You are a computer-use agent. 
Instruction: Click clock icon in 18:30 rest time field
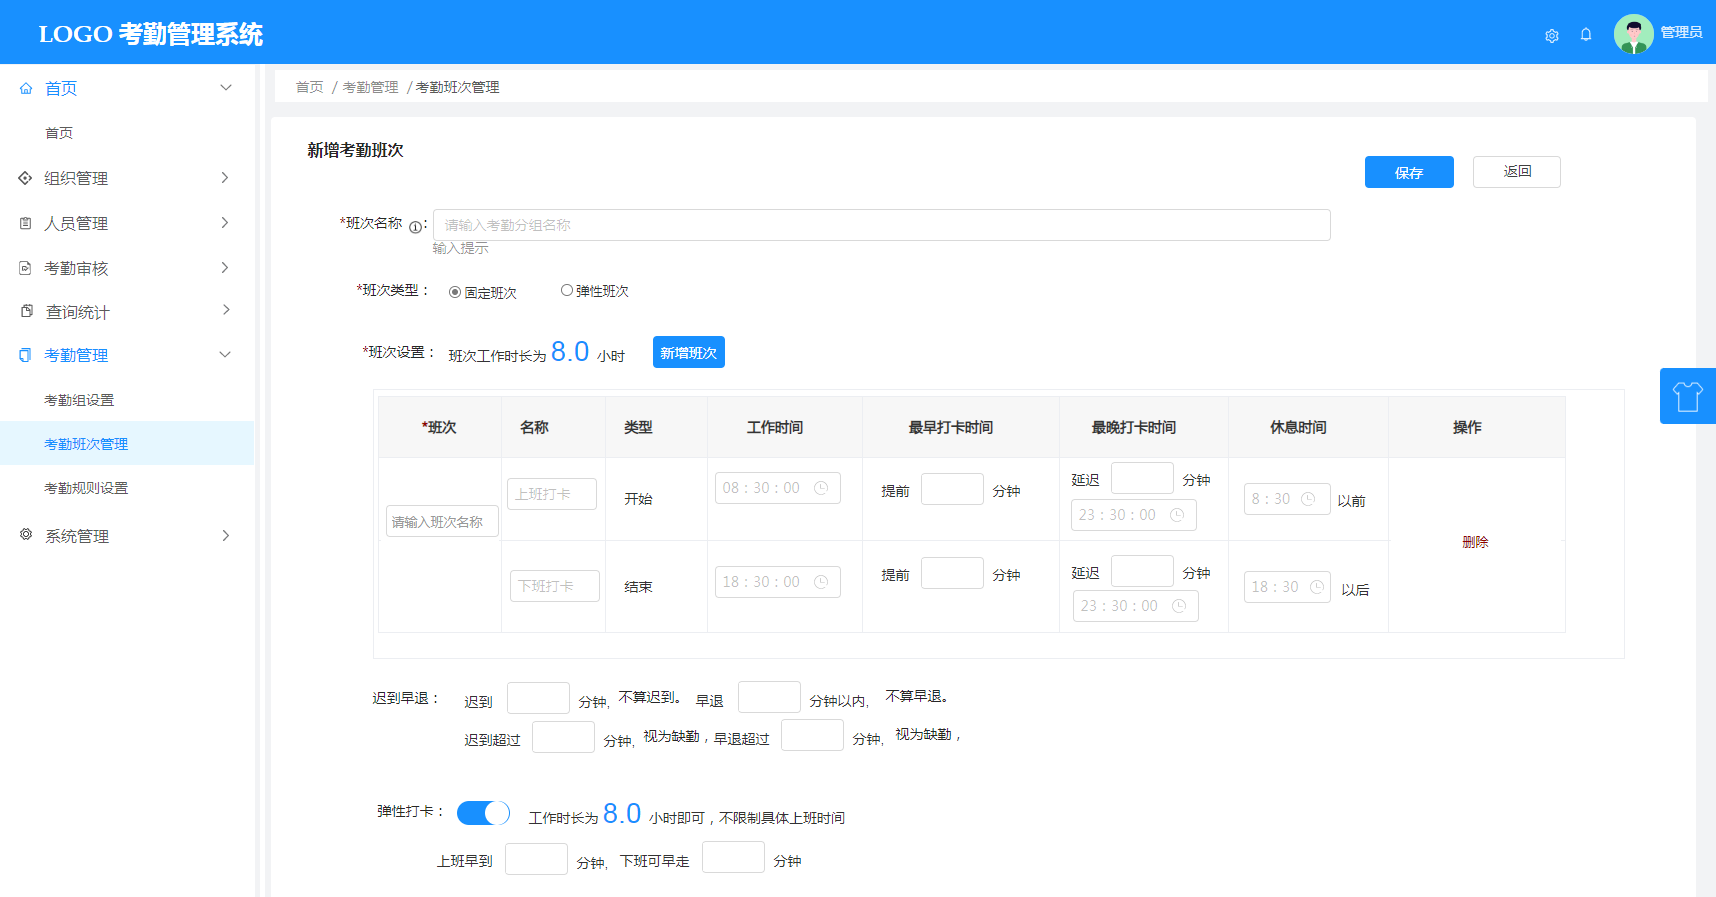point(1316,587)
